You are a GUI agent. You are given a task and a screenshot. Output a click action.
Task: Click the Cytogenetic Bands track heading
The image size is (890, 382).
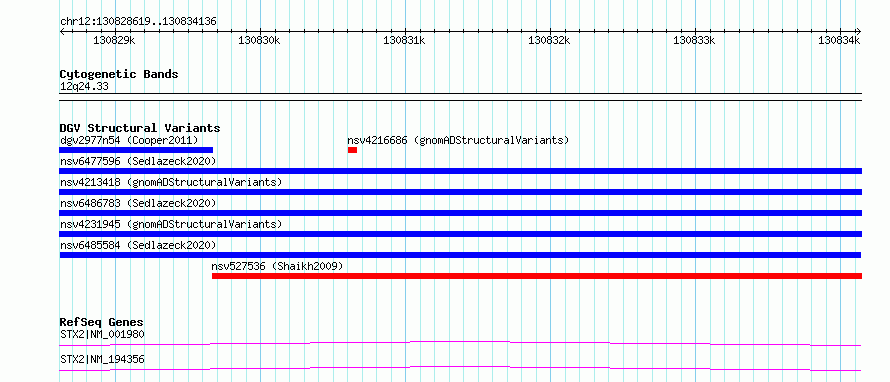[119, 74]
